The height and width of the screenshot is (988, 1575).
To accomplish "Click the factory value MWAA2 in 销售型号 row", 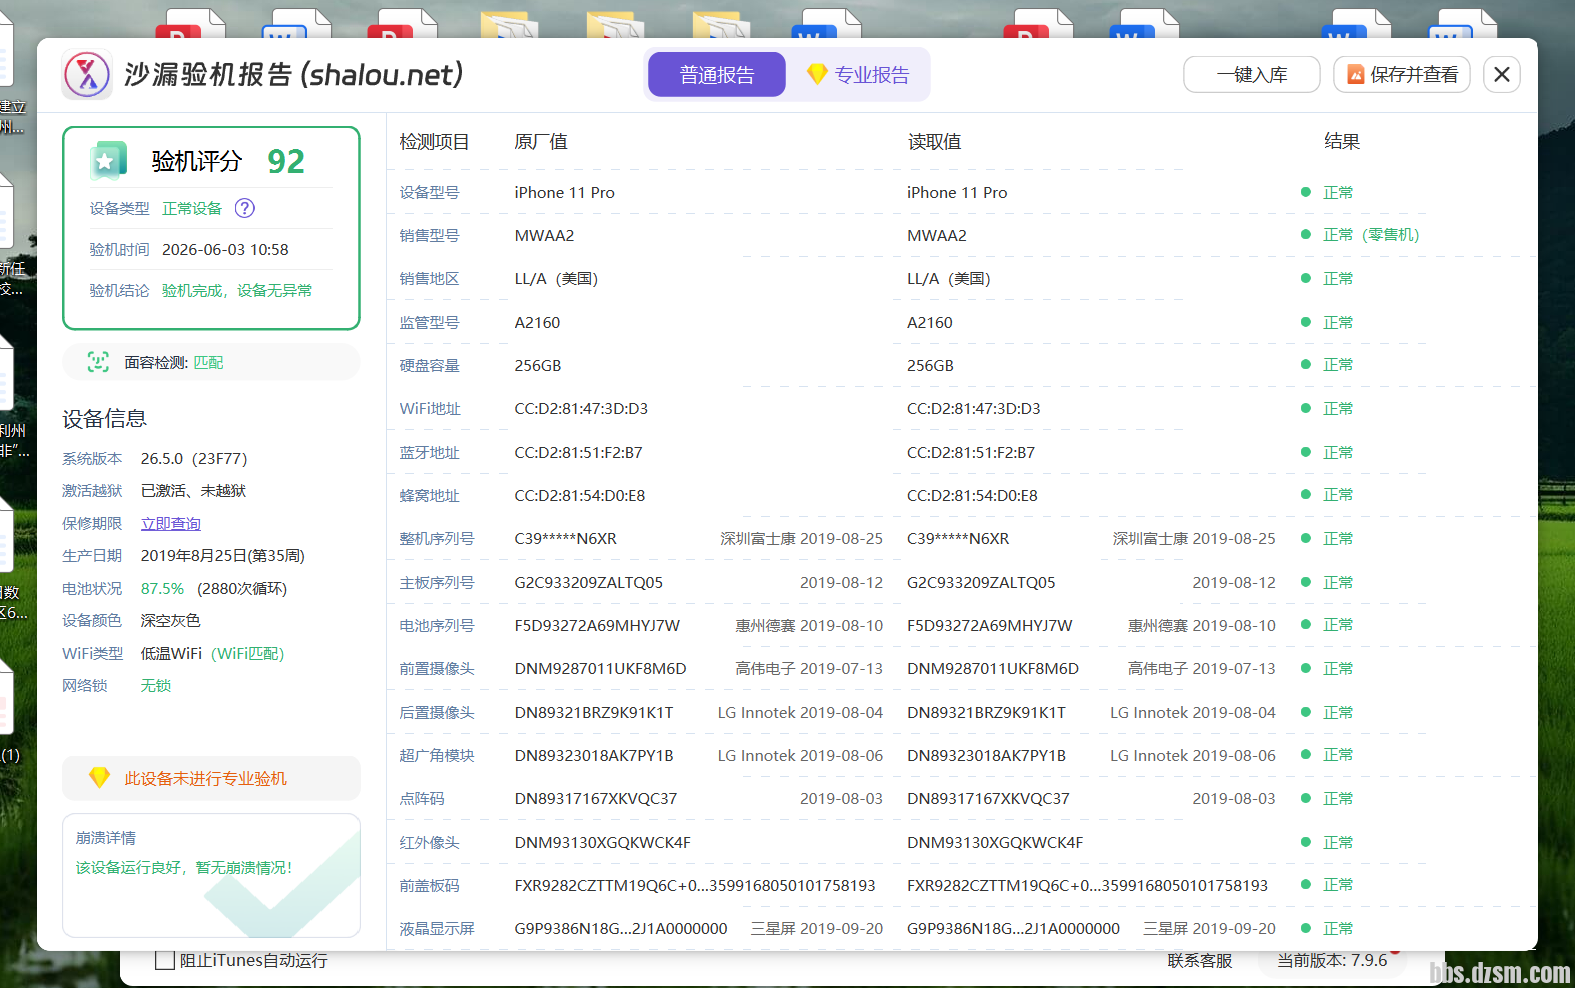I will (x=545, y=235).
